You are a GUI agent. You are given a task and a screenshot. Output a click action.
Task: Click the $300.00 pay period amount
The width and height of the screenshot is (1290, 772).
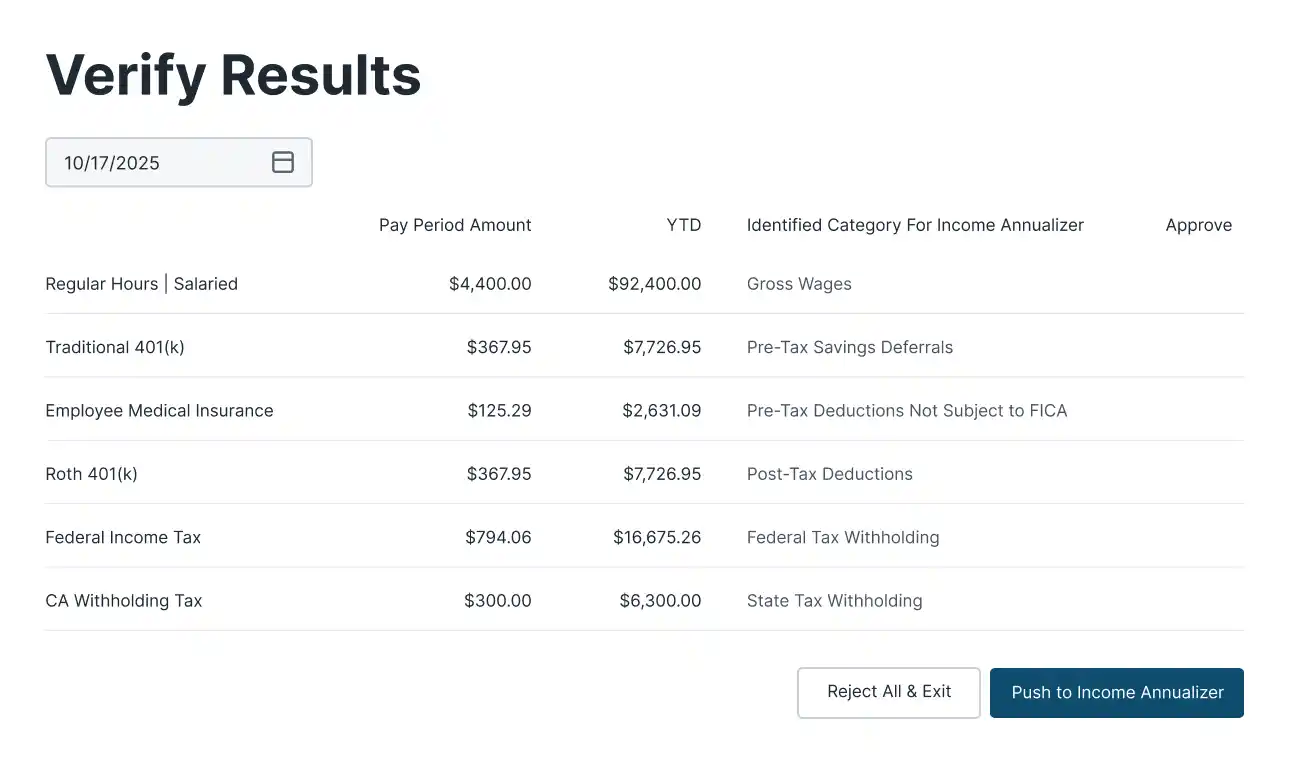click(x=498, y=601)
